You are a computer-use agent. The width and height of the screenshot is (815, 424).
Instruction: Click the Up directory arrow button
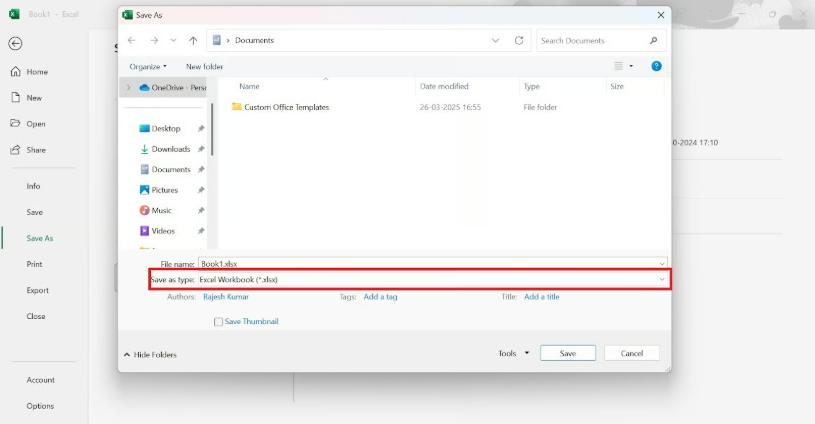[x=193, y=41]
